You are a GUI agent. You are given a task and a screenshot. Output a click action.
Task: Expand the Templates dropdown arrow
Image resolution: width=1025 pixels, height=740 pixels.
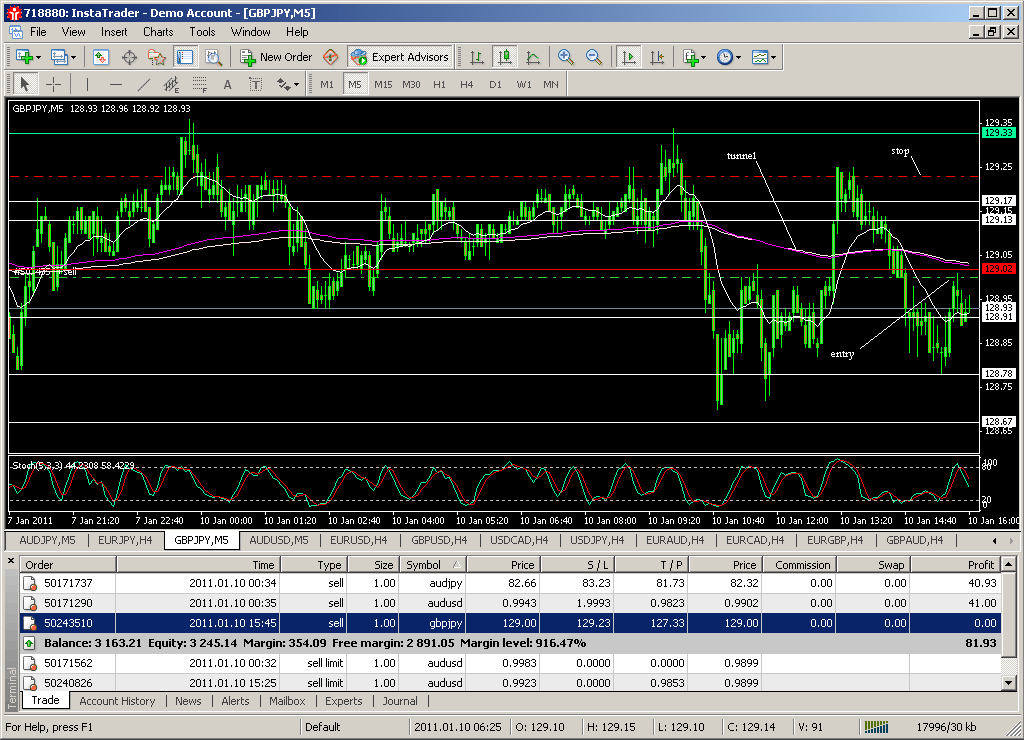773,58
